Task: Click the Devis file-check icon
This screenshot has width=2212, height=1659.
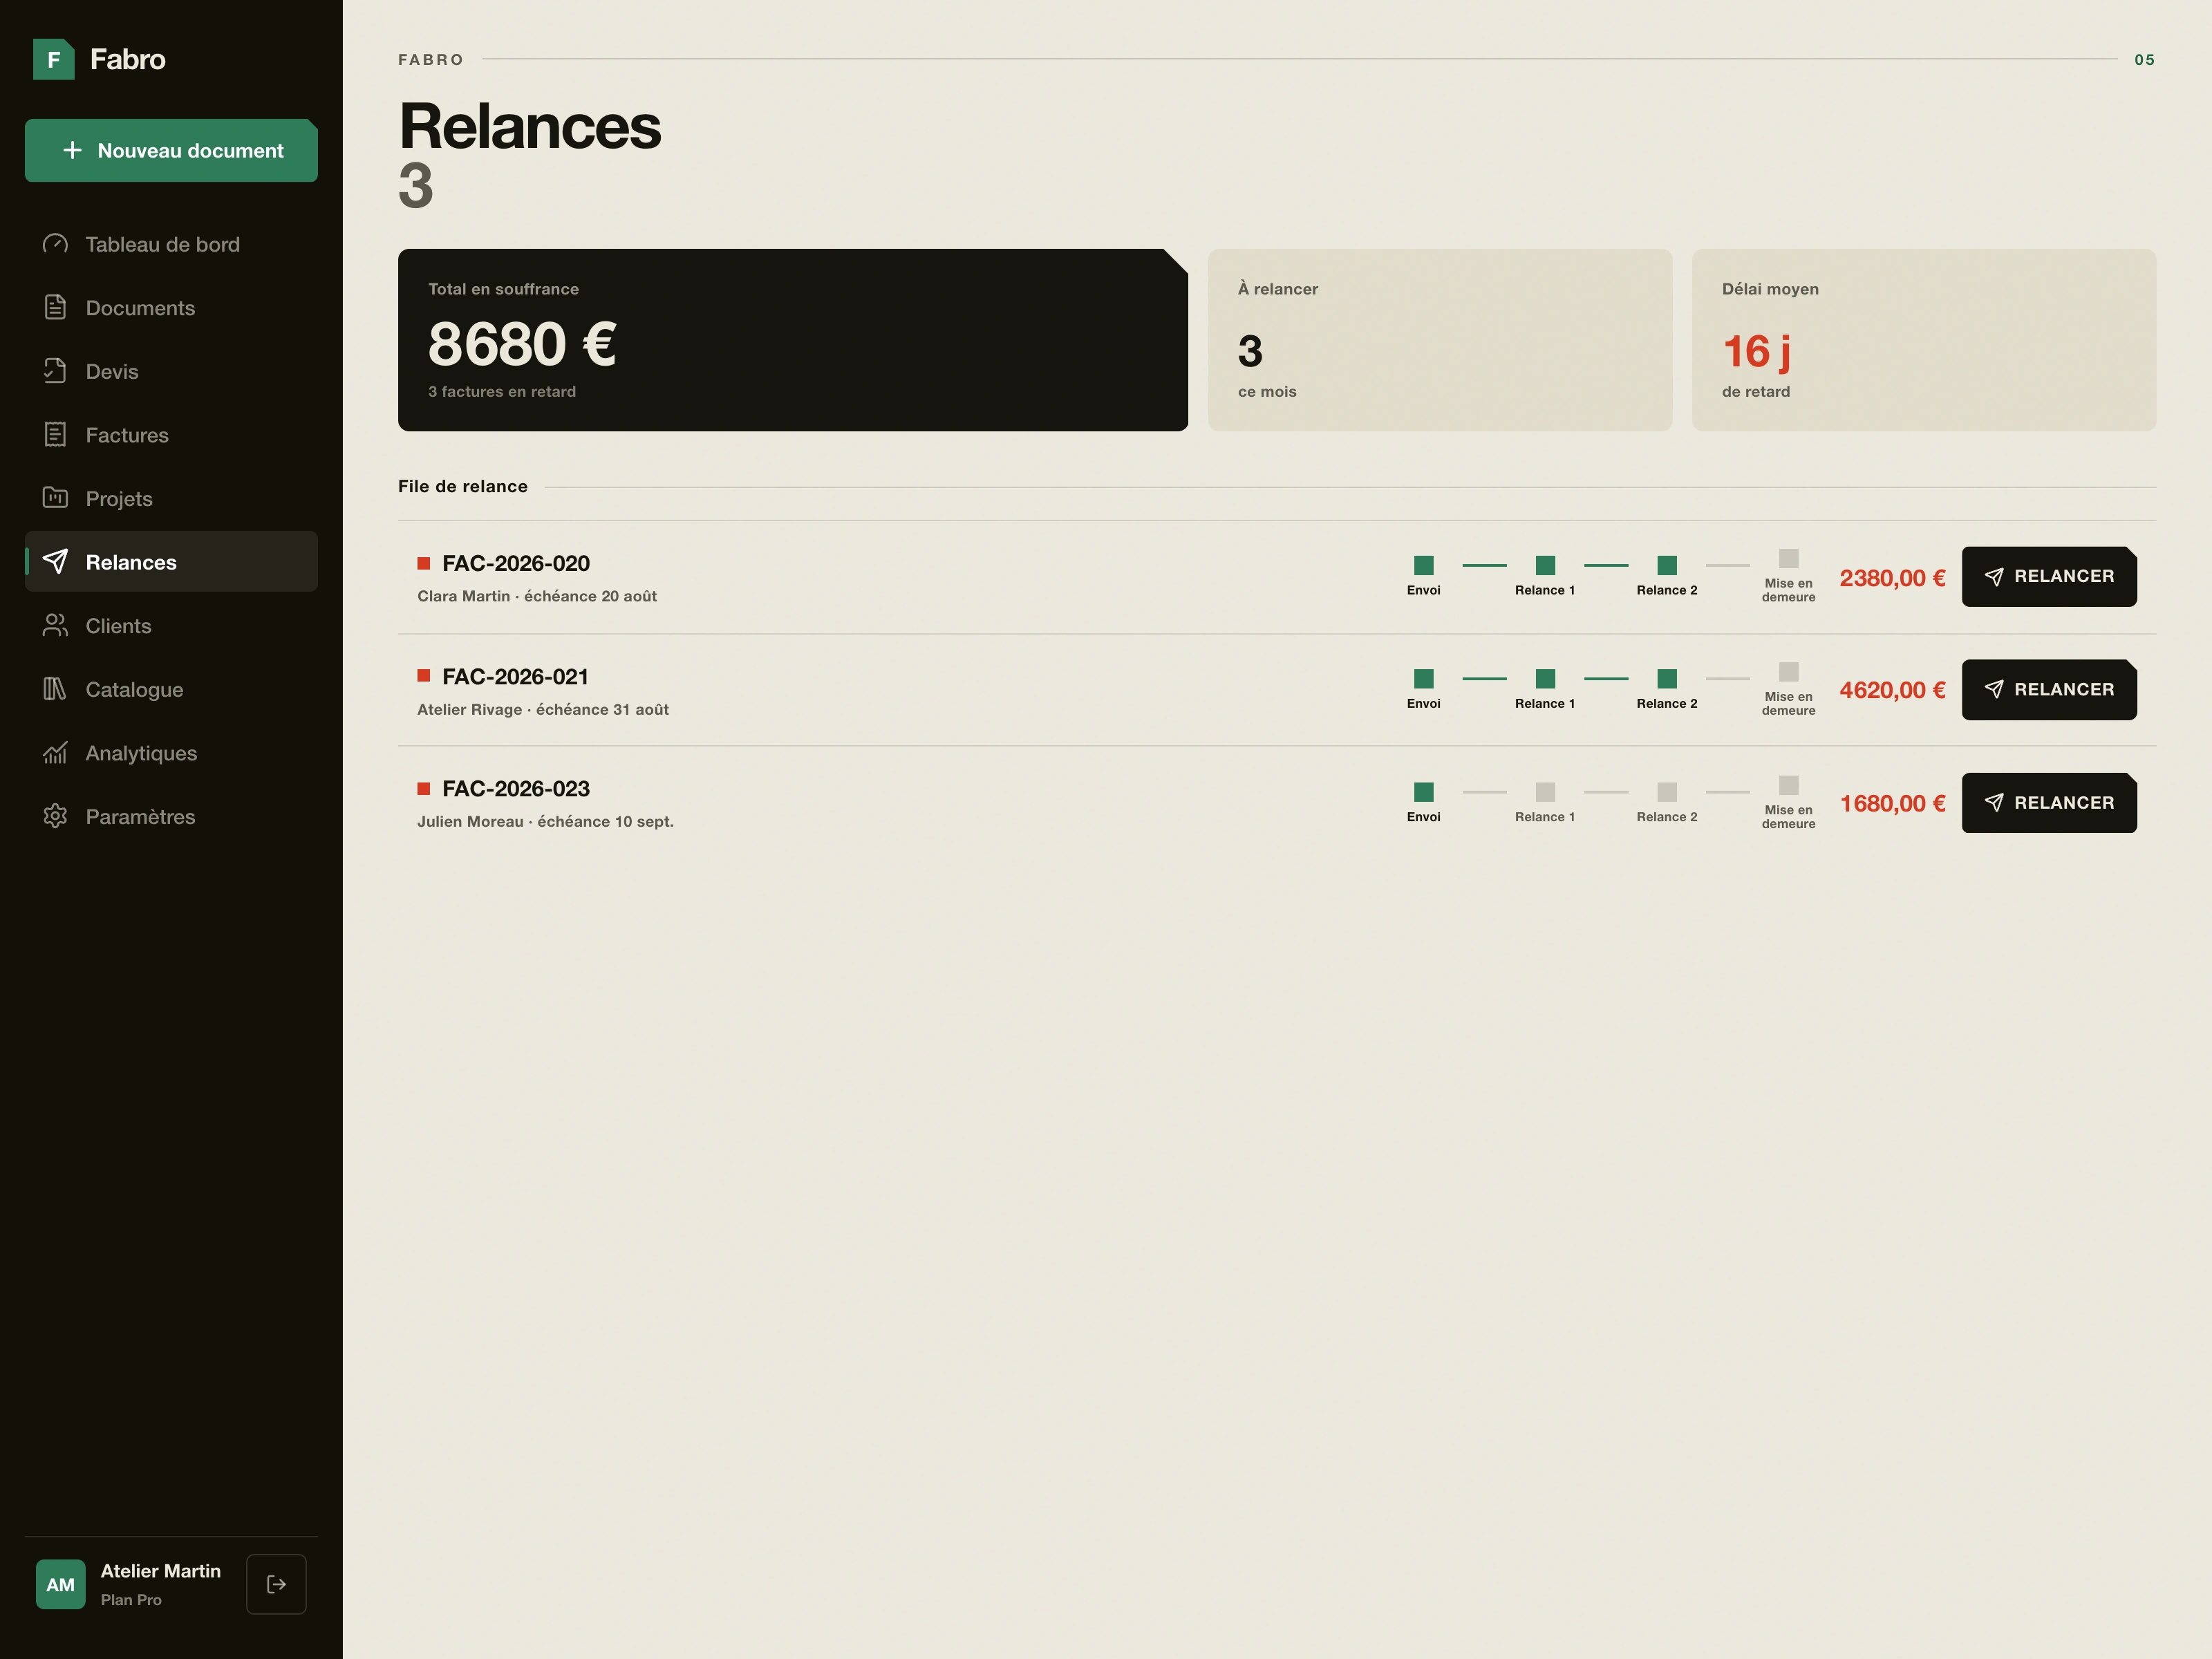Action: click(55, 371)
